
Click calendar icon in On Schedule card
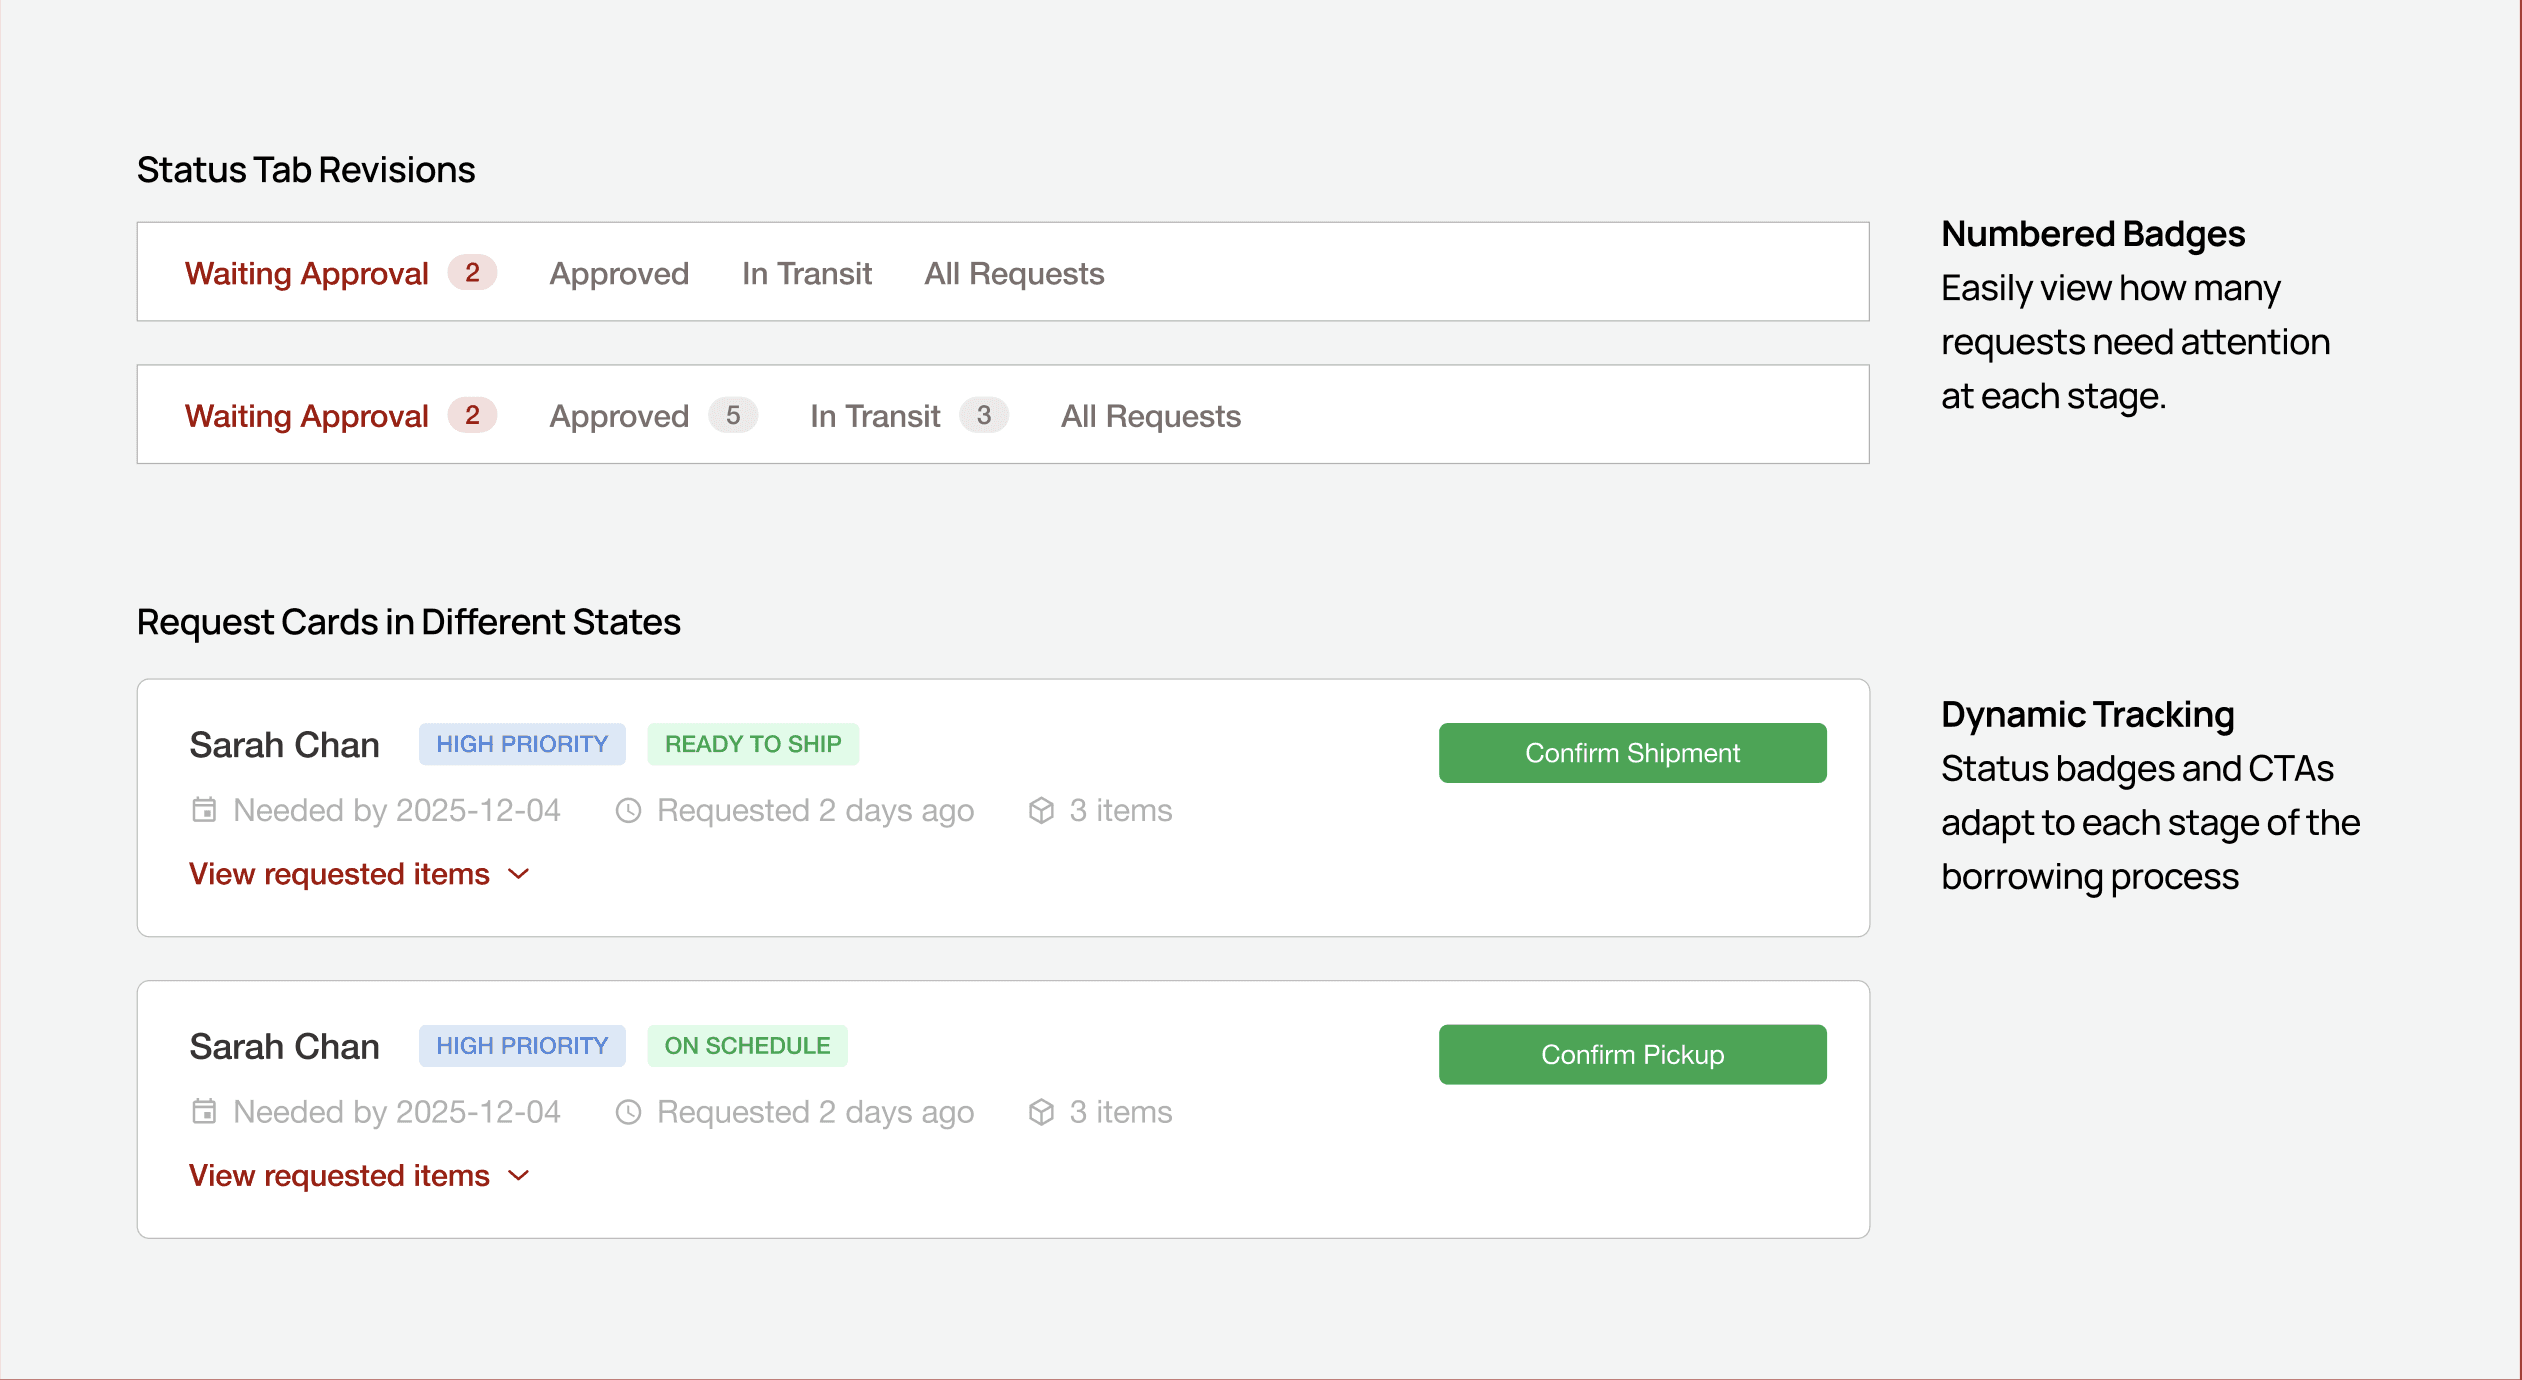[x=204, y=1112]
